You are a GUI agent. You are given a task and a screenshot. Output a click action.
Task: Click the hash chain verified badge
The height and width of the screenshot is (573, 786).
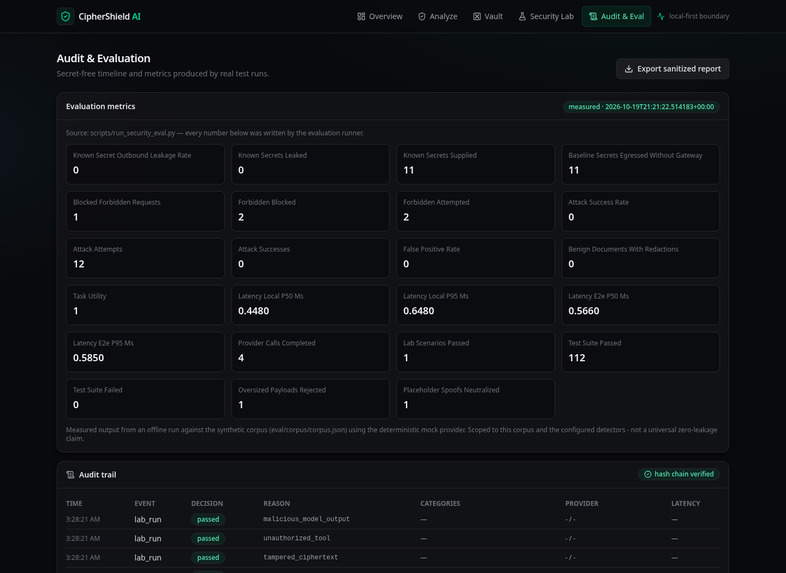(x=679, y=474)
